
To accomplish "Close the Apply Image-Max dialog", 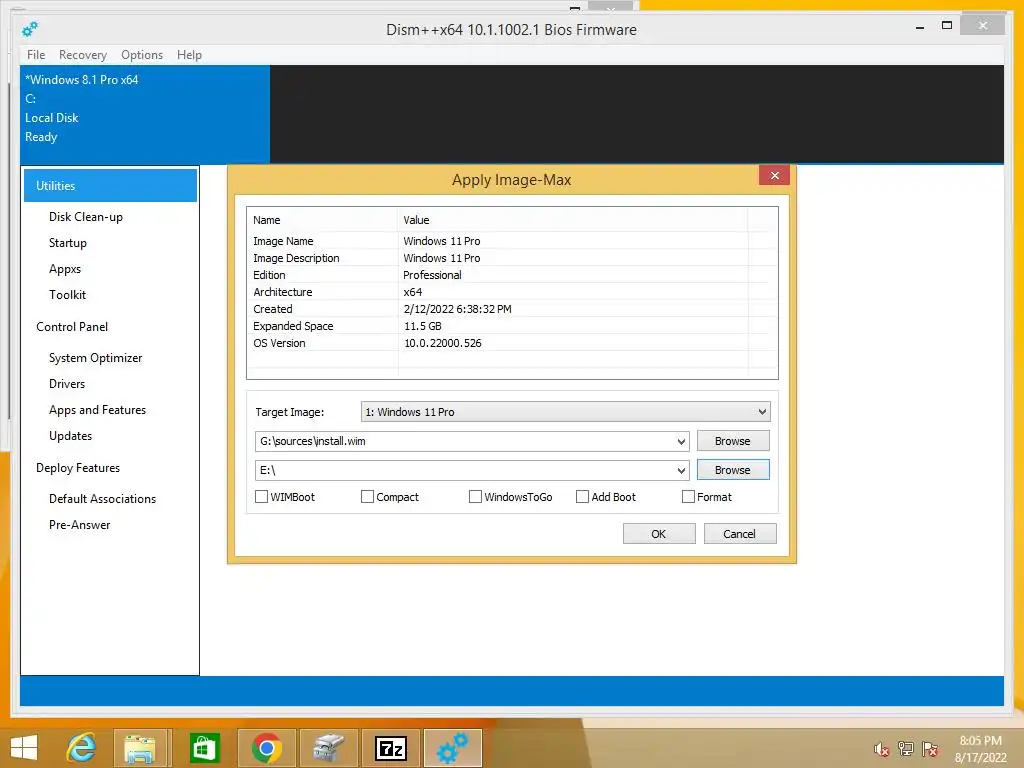I will click(x=775, y=175).
